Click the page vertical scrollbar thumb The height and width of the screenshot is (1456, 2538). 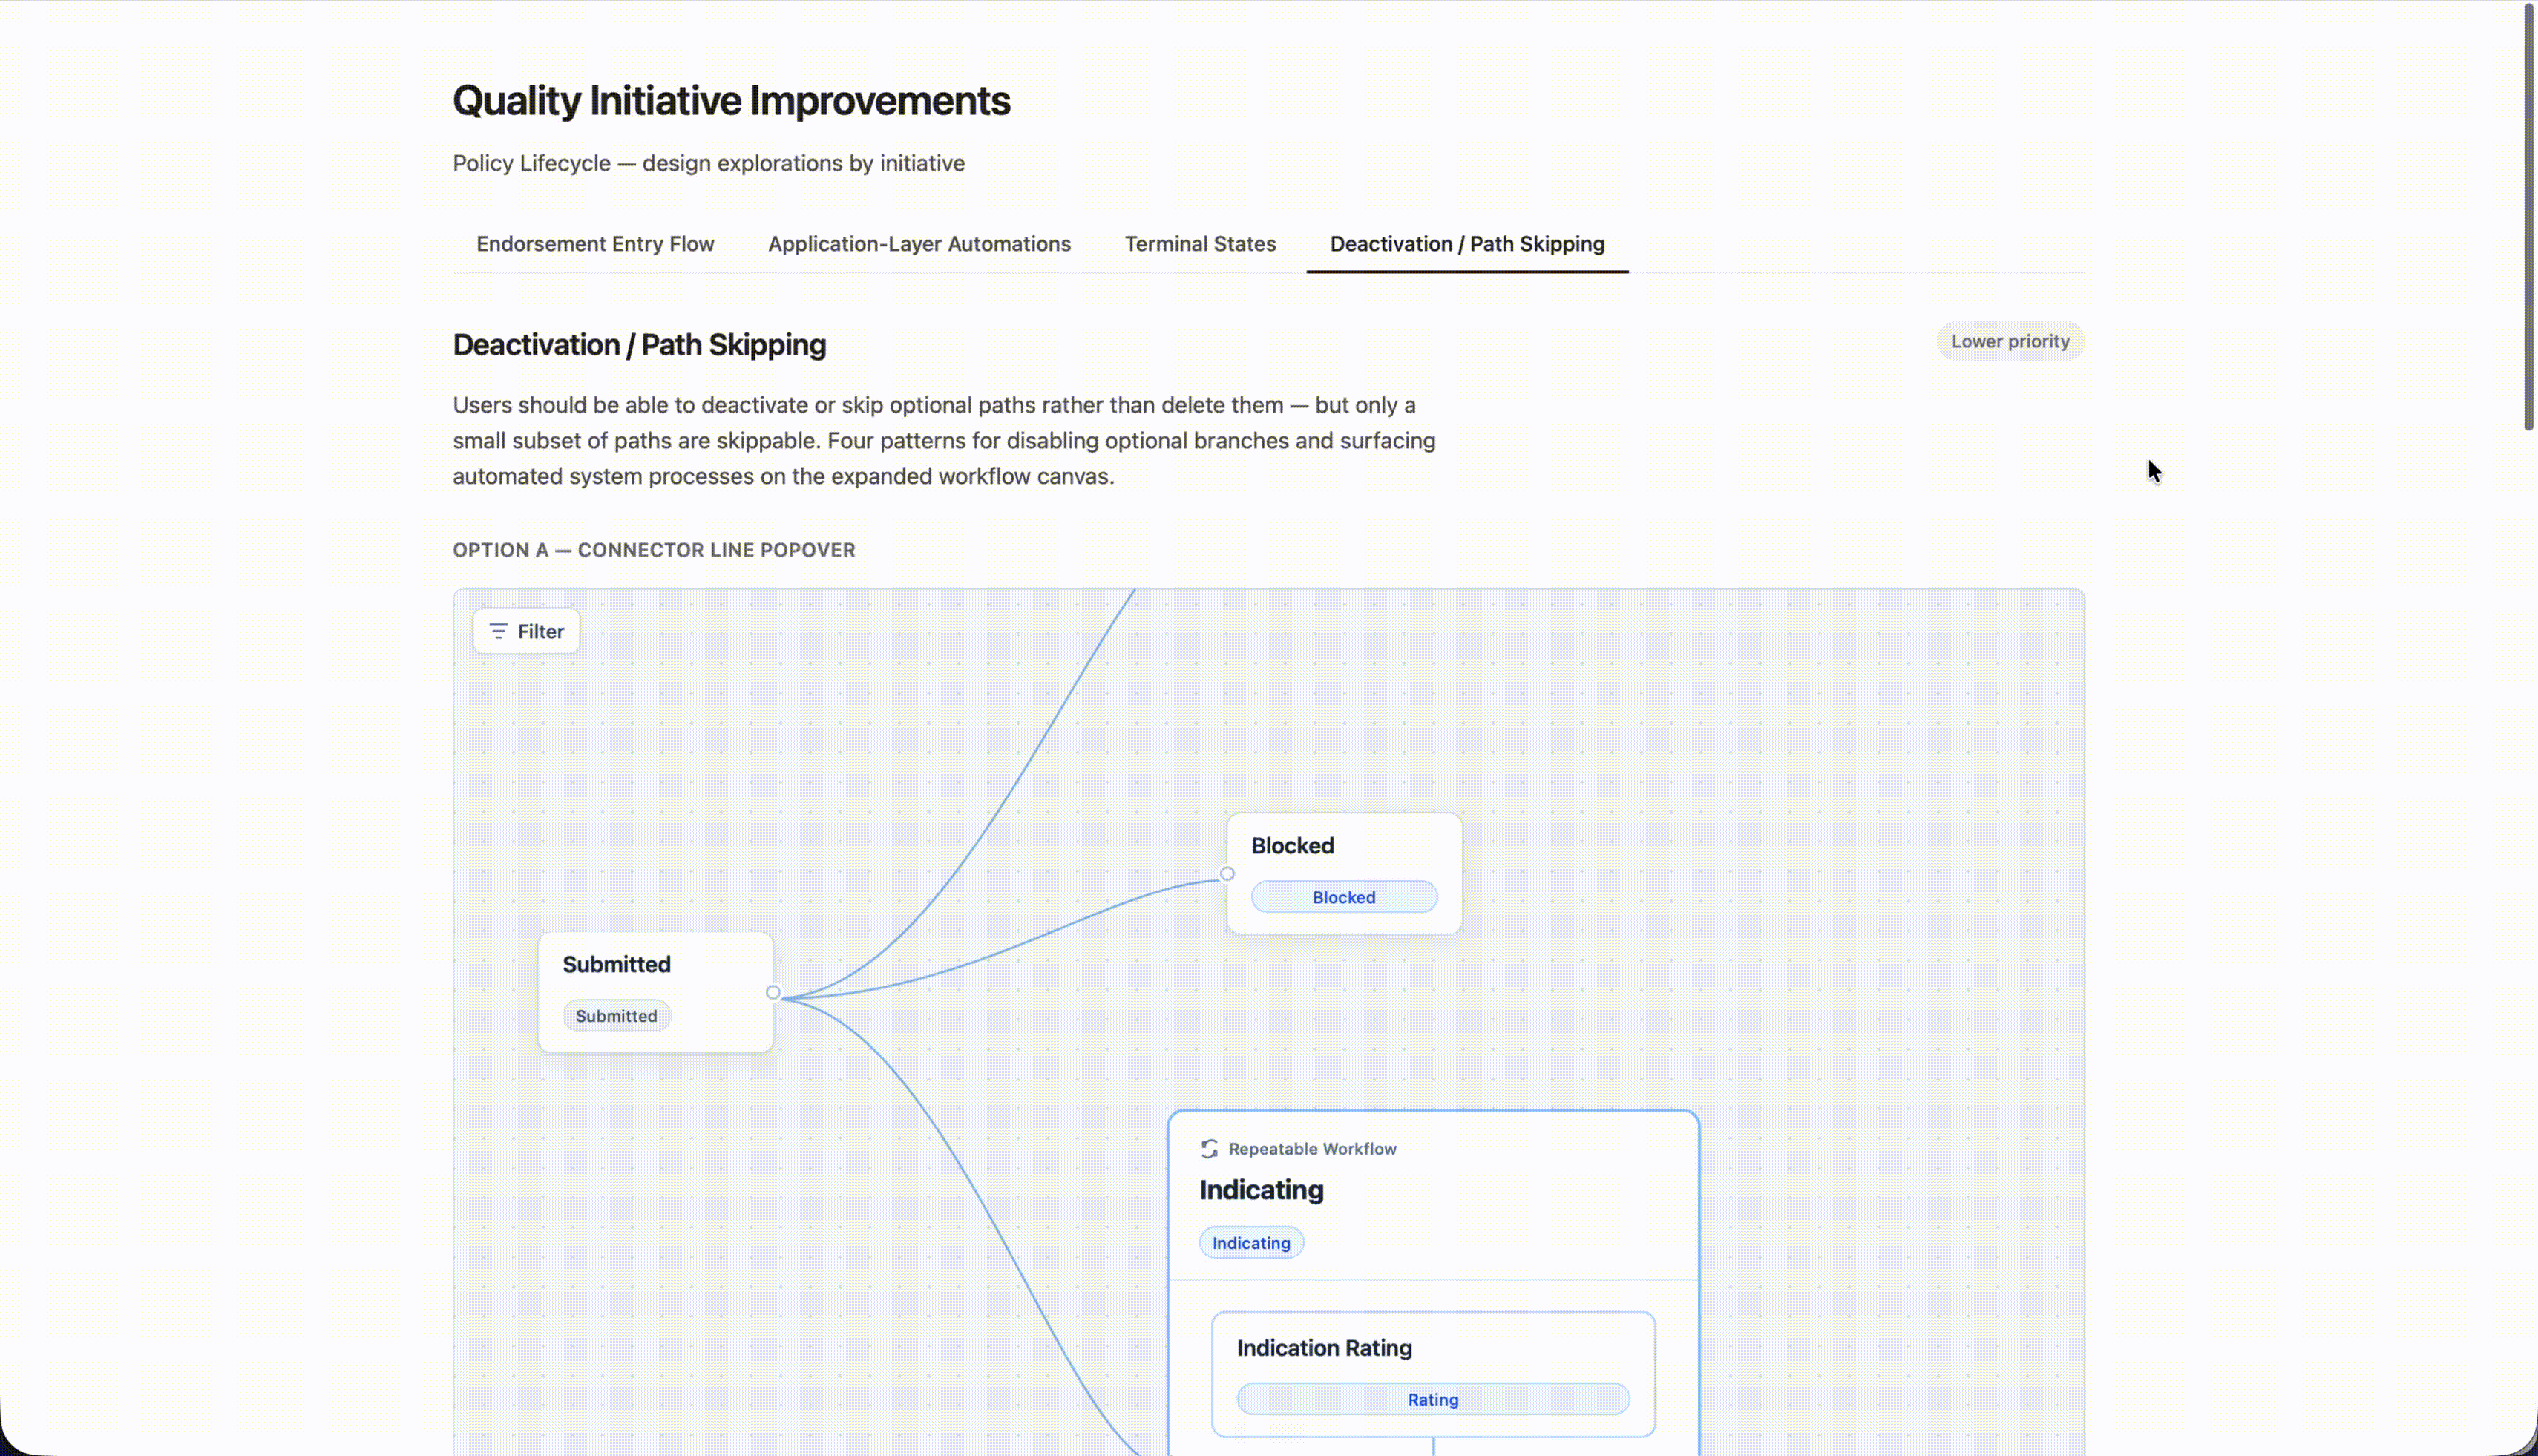pos(2529,215)
